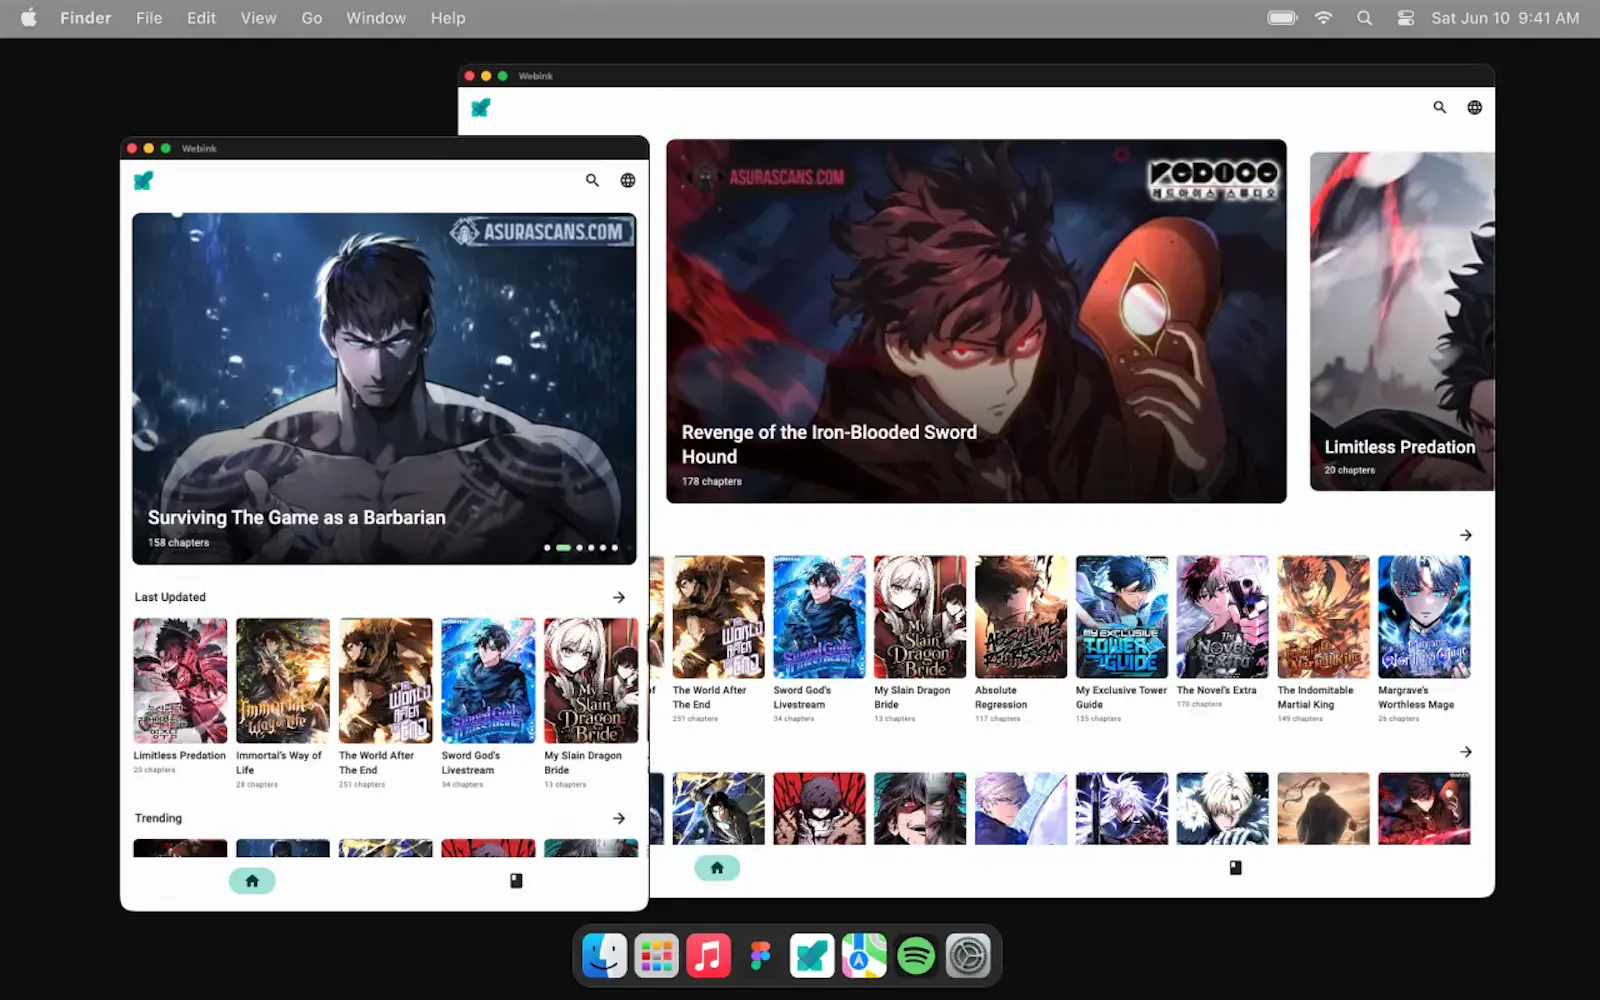Open Home tab in back Webink window
Screen dimensions: 1600x1000
tap(717, 868)
